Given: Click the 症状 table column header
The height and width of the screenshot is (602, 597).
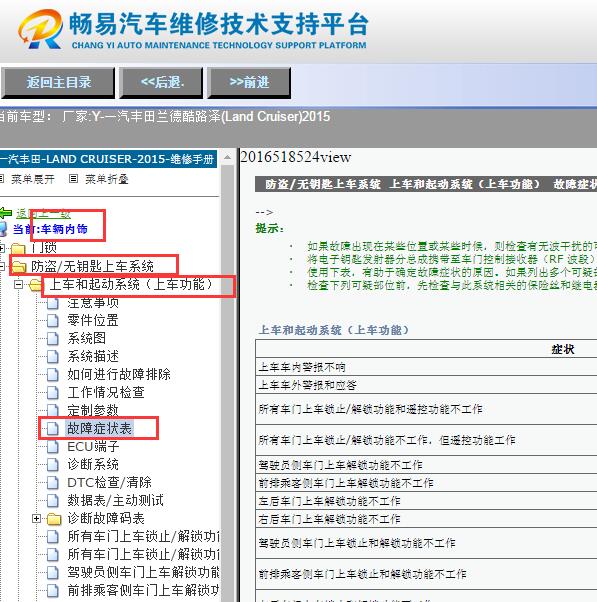Looking at the screenshot, I should coord(562,349).
